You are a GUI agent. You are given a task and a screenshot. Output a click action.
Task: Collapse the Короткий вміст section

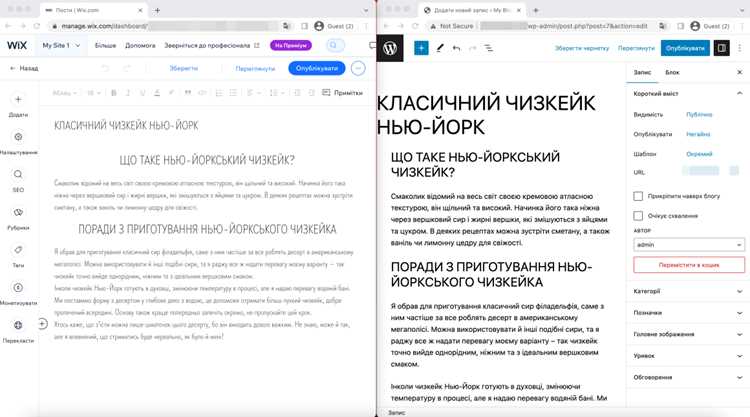[x=688, y=93]
